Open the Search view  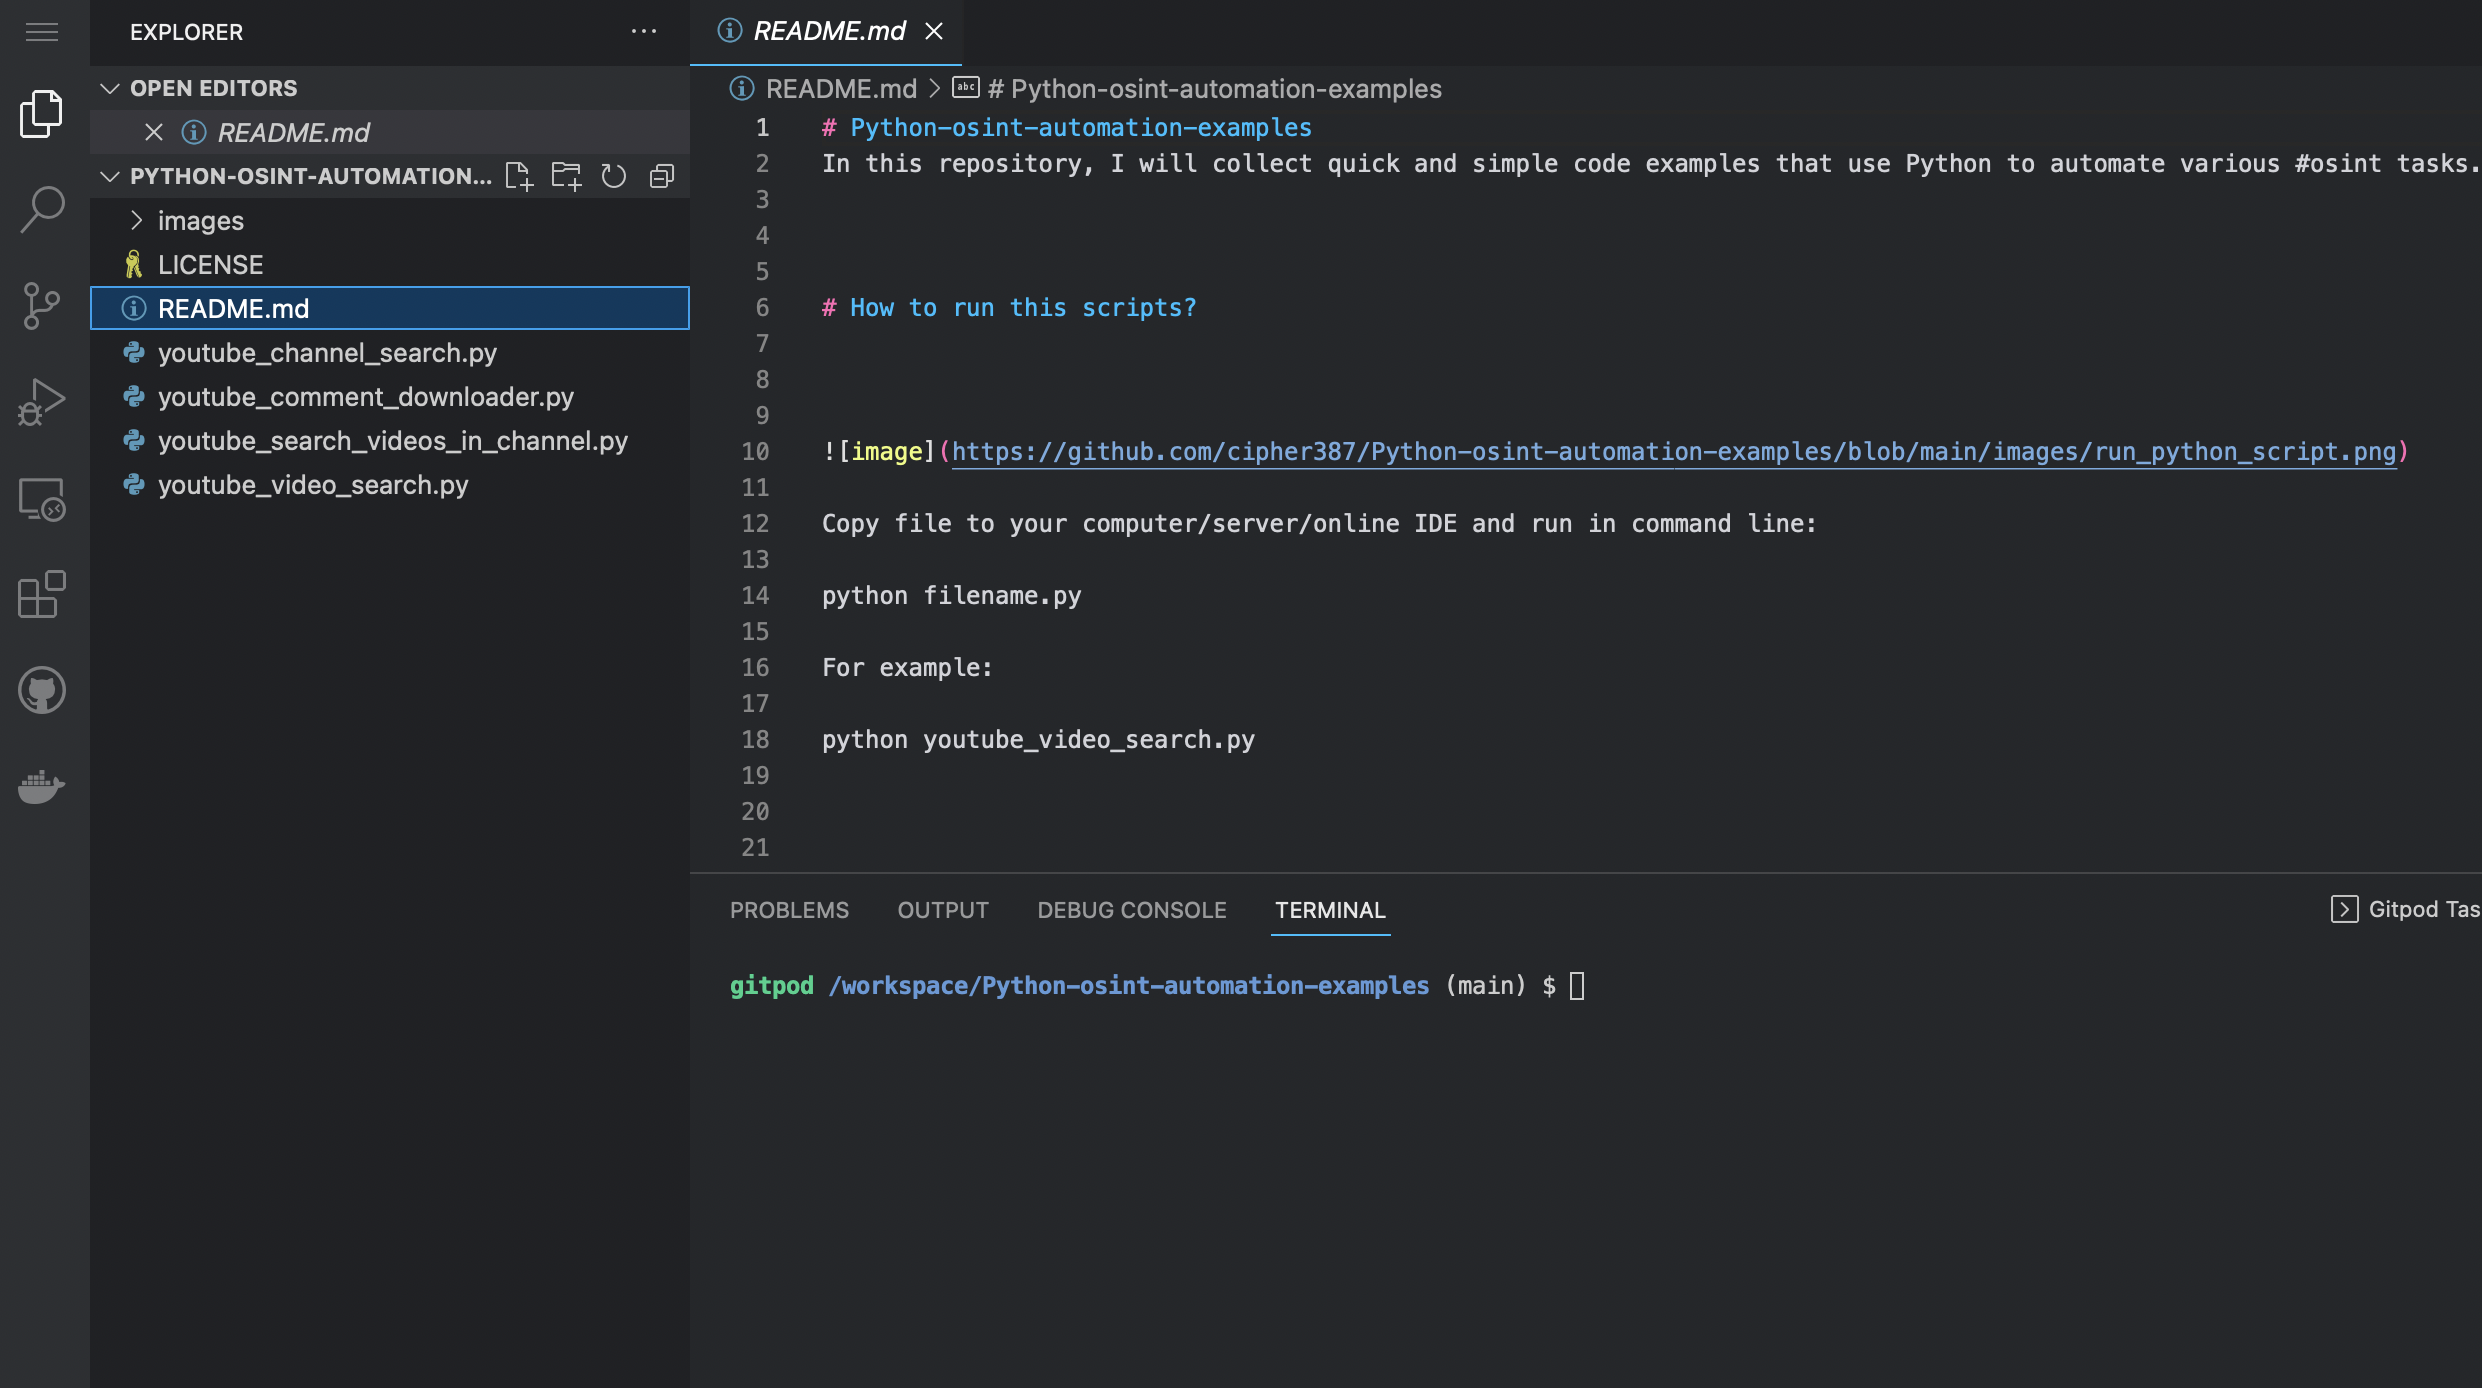point(41,210)
